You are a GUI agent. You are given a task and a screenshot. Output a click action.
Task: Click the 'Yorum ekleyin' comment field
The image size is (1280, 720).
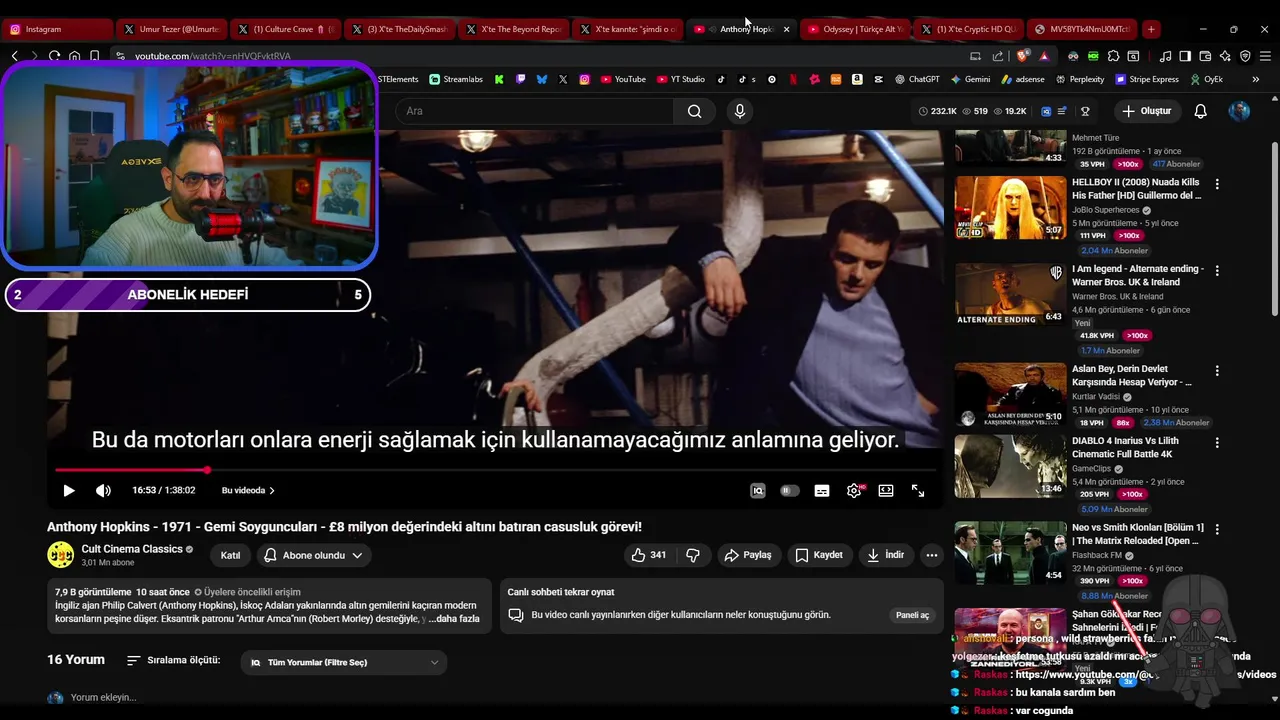(103, 697)
